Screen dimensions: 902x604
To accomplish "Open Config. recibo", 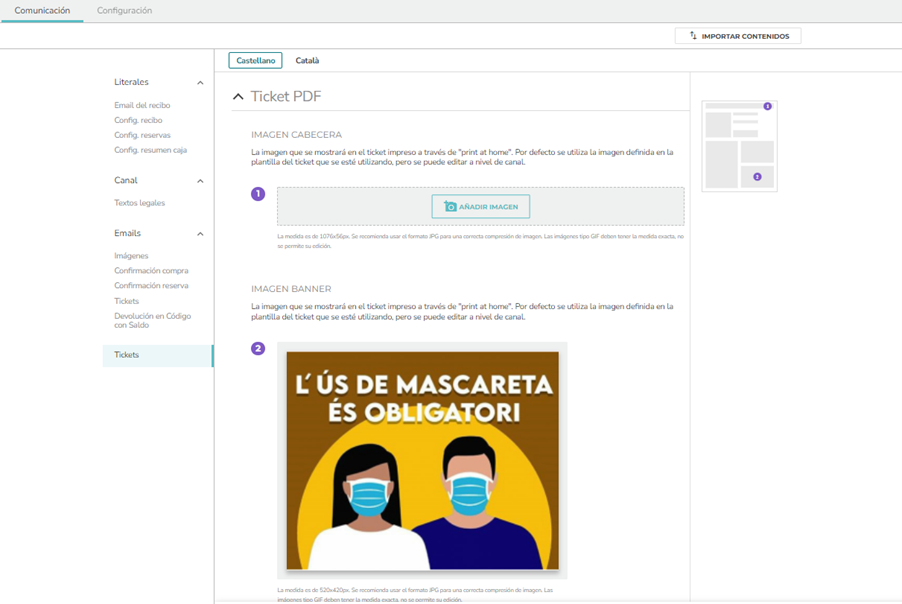I will [138, 120].
